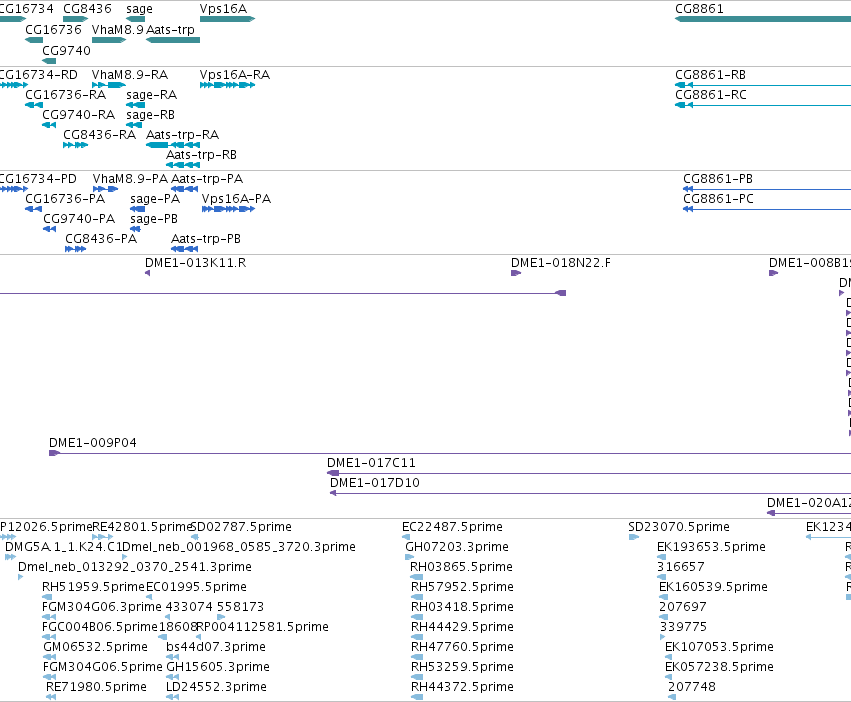851x702 pixels.
Task: Select EST RE71980.5prime
Action: click(51, 698)
